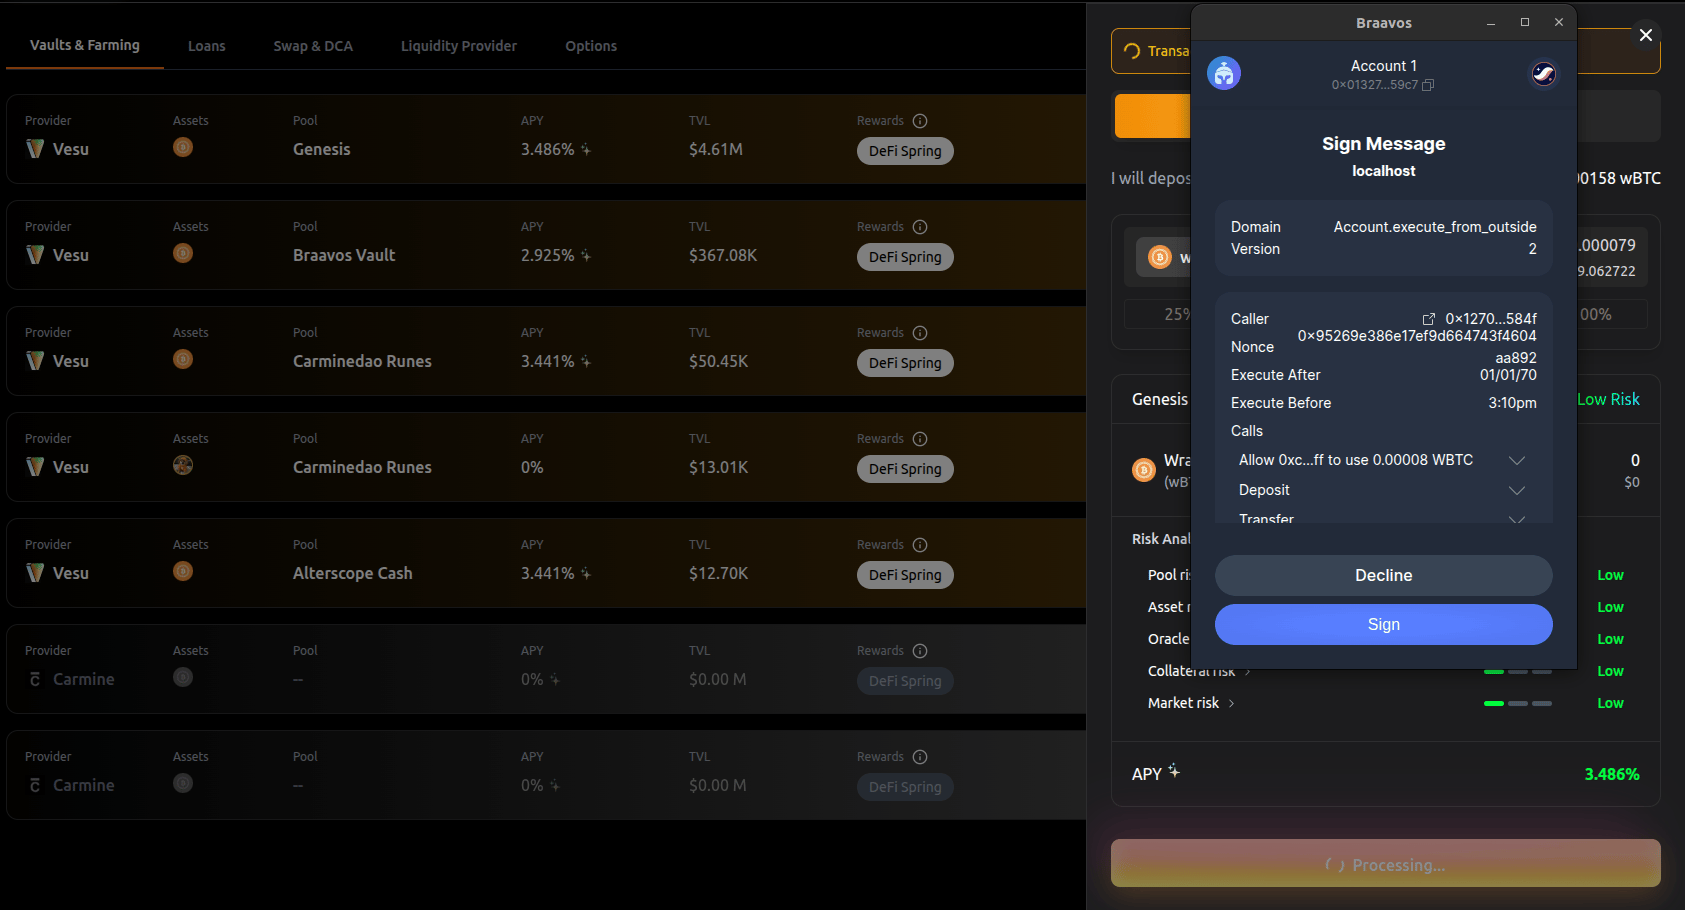Click Rewards info icon in Carminedao Runes 3.441% row
1685x910 pixels.
point(920,333)
